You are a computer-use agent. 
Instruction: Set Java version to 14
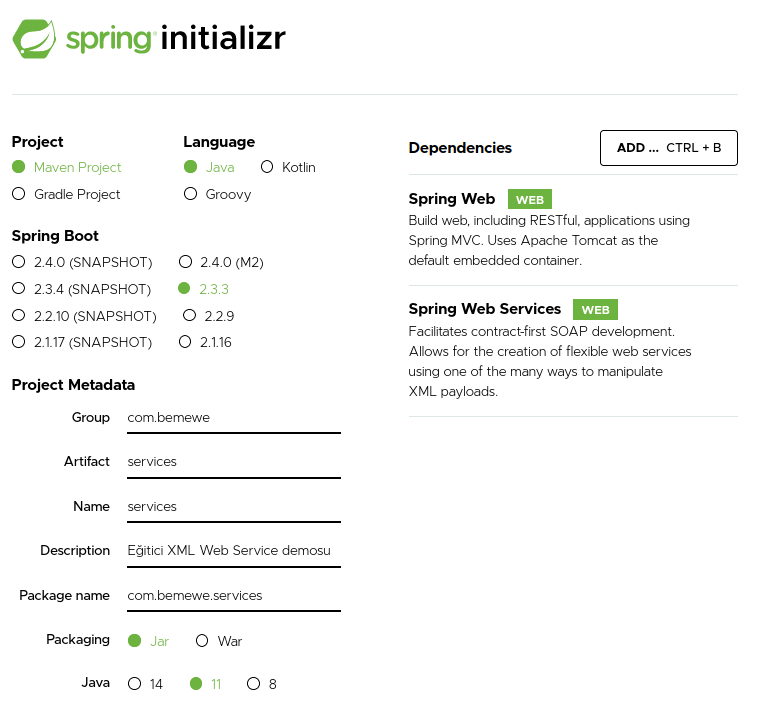coord(135,684)
